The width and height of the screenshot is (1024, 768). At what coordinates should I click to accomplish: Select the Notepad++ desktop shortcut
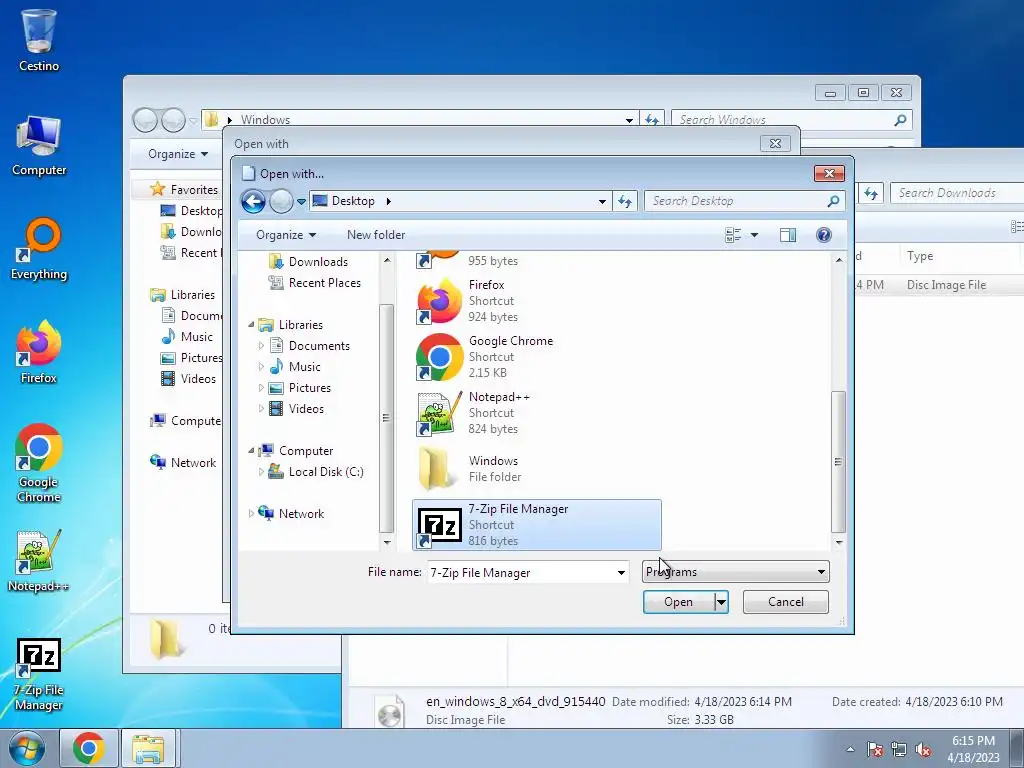coord(39,561)
